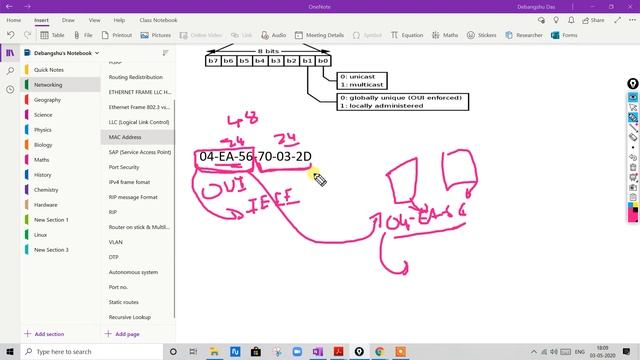Click the Share button
Image resolution: width=640 pixels, height=360 pixels.
(x=593, y=20)
